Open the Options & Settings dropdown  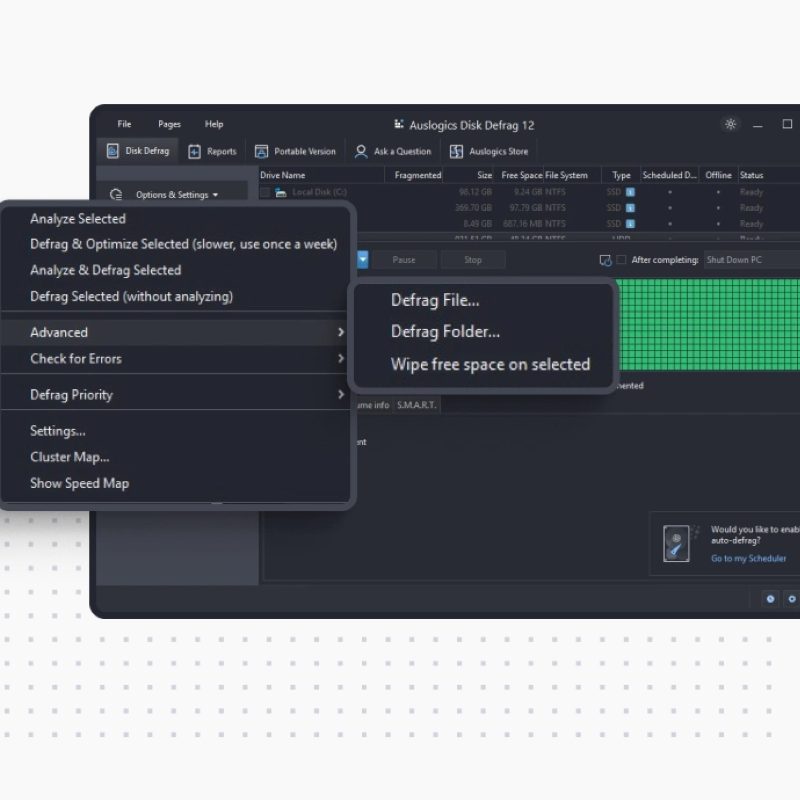tap(171, 194)
